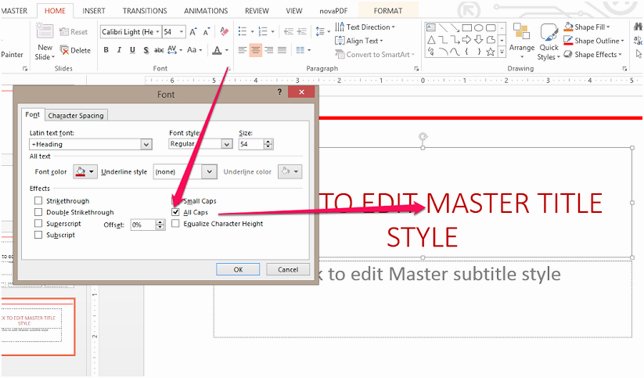Image resolution: width=644 pixels, height=378 pixels.
Task: Click the Offset percentage field
Action: [143, 225]
